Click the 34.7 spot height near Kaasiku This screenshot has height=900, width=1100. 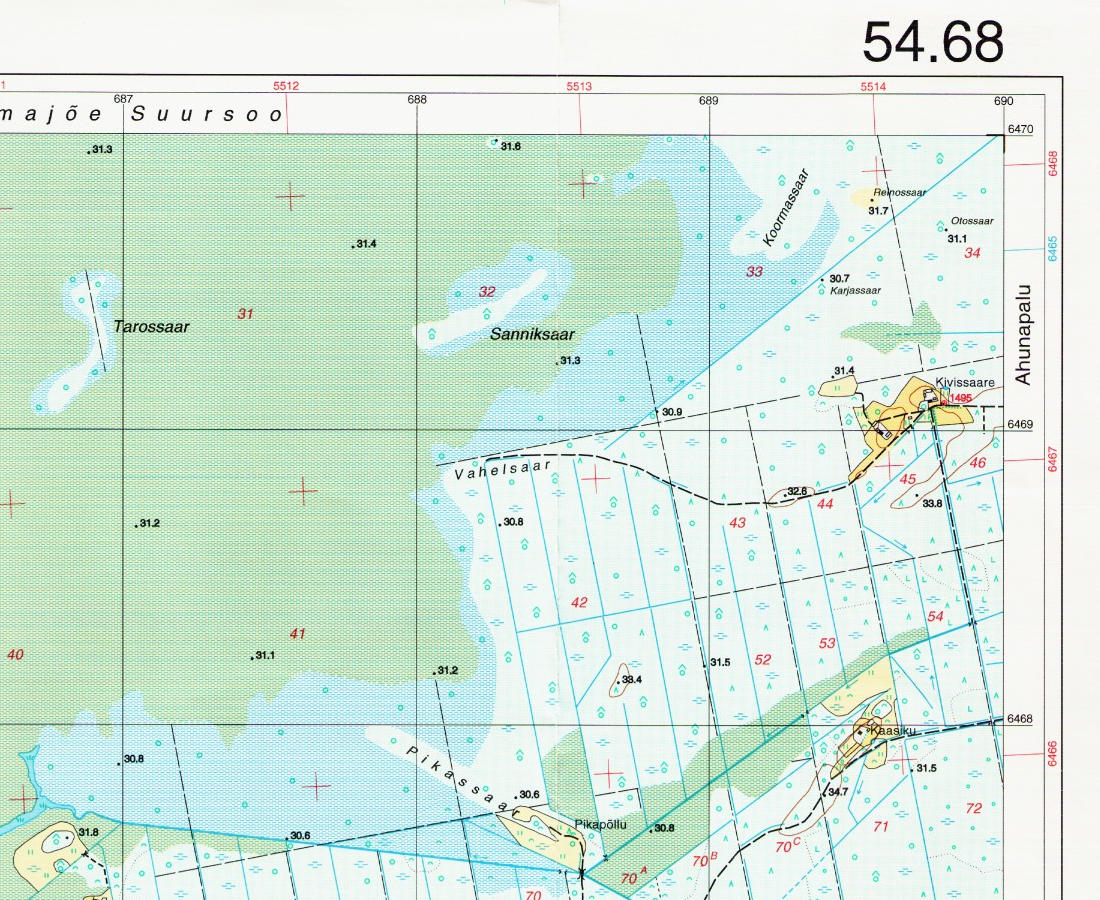coord(837,791)
